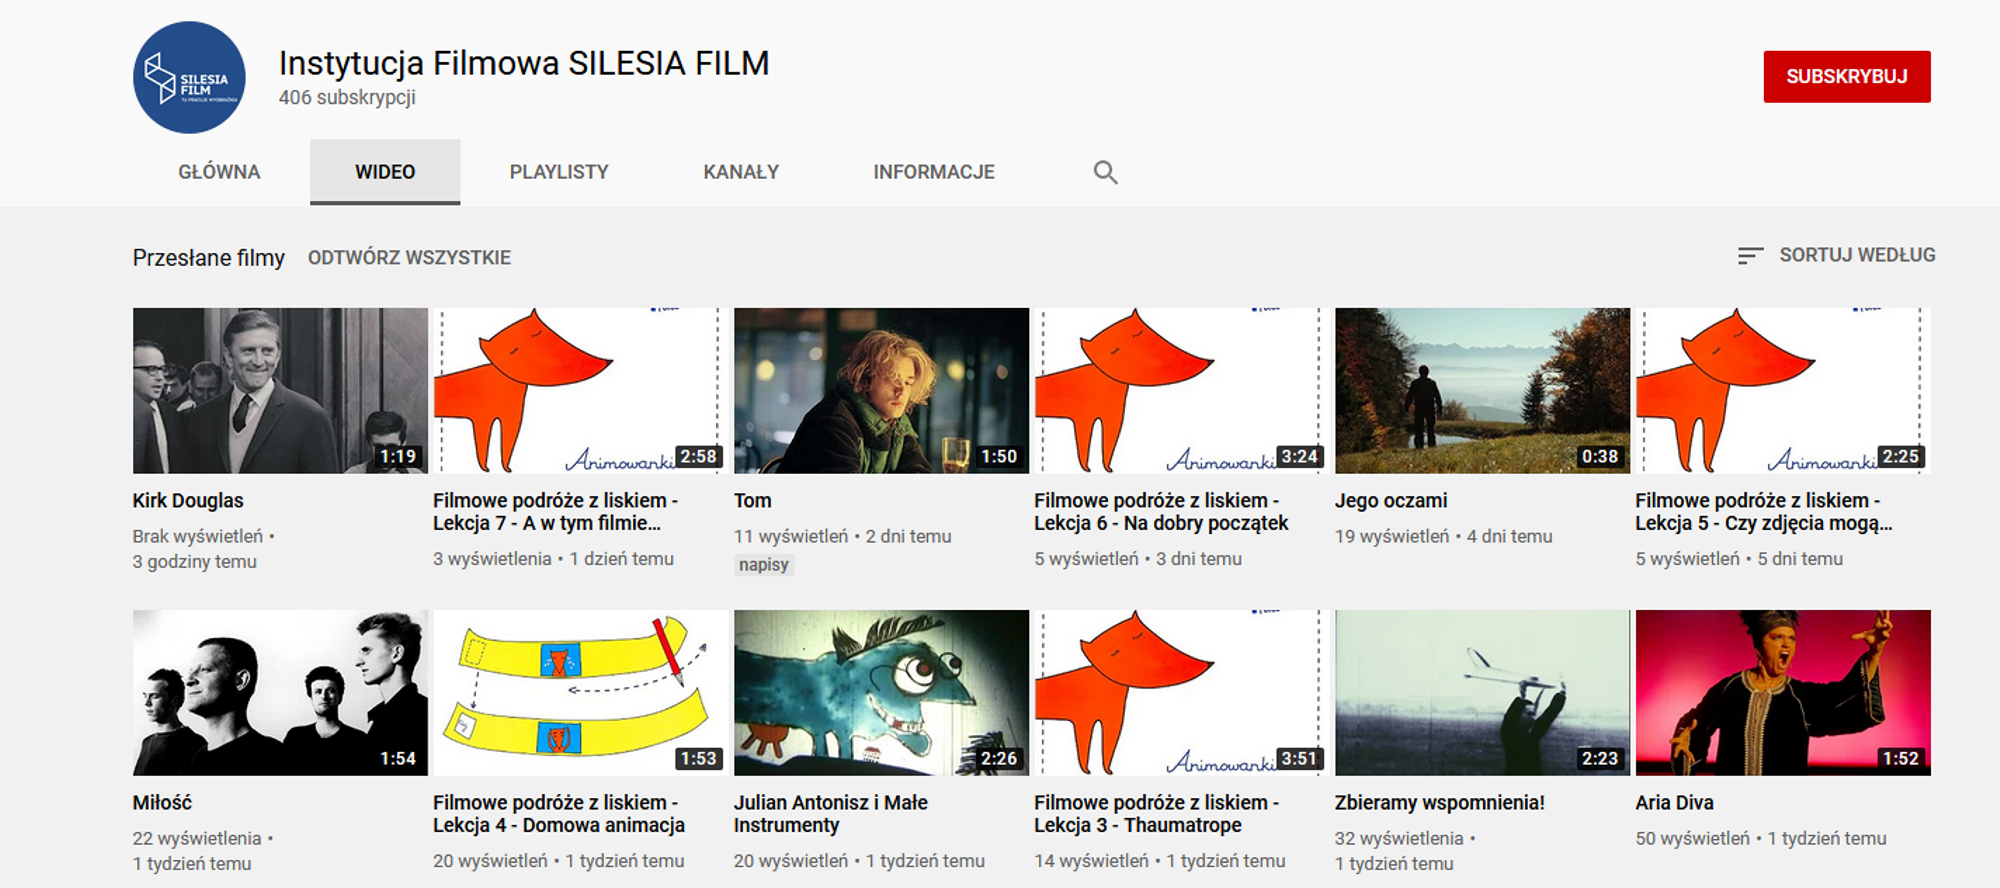Open title Lekcja 5 - Czy zdjęcia mogą
Image resolution: width=2000 pixels, height=888 pixels.
point(1764,512)
